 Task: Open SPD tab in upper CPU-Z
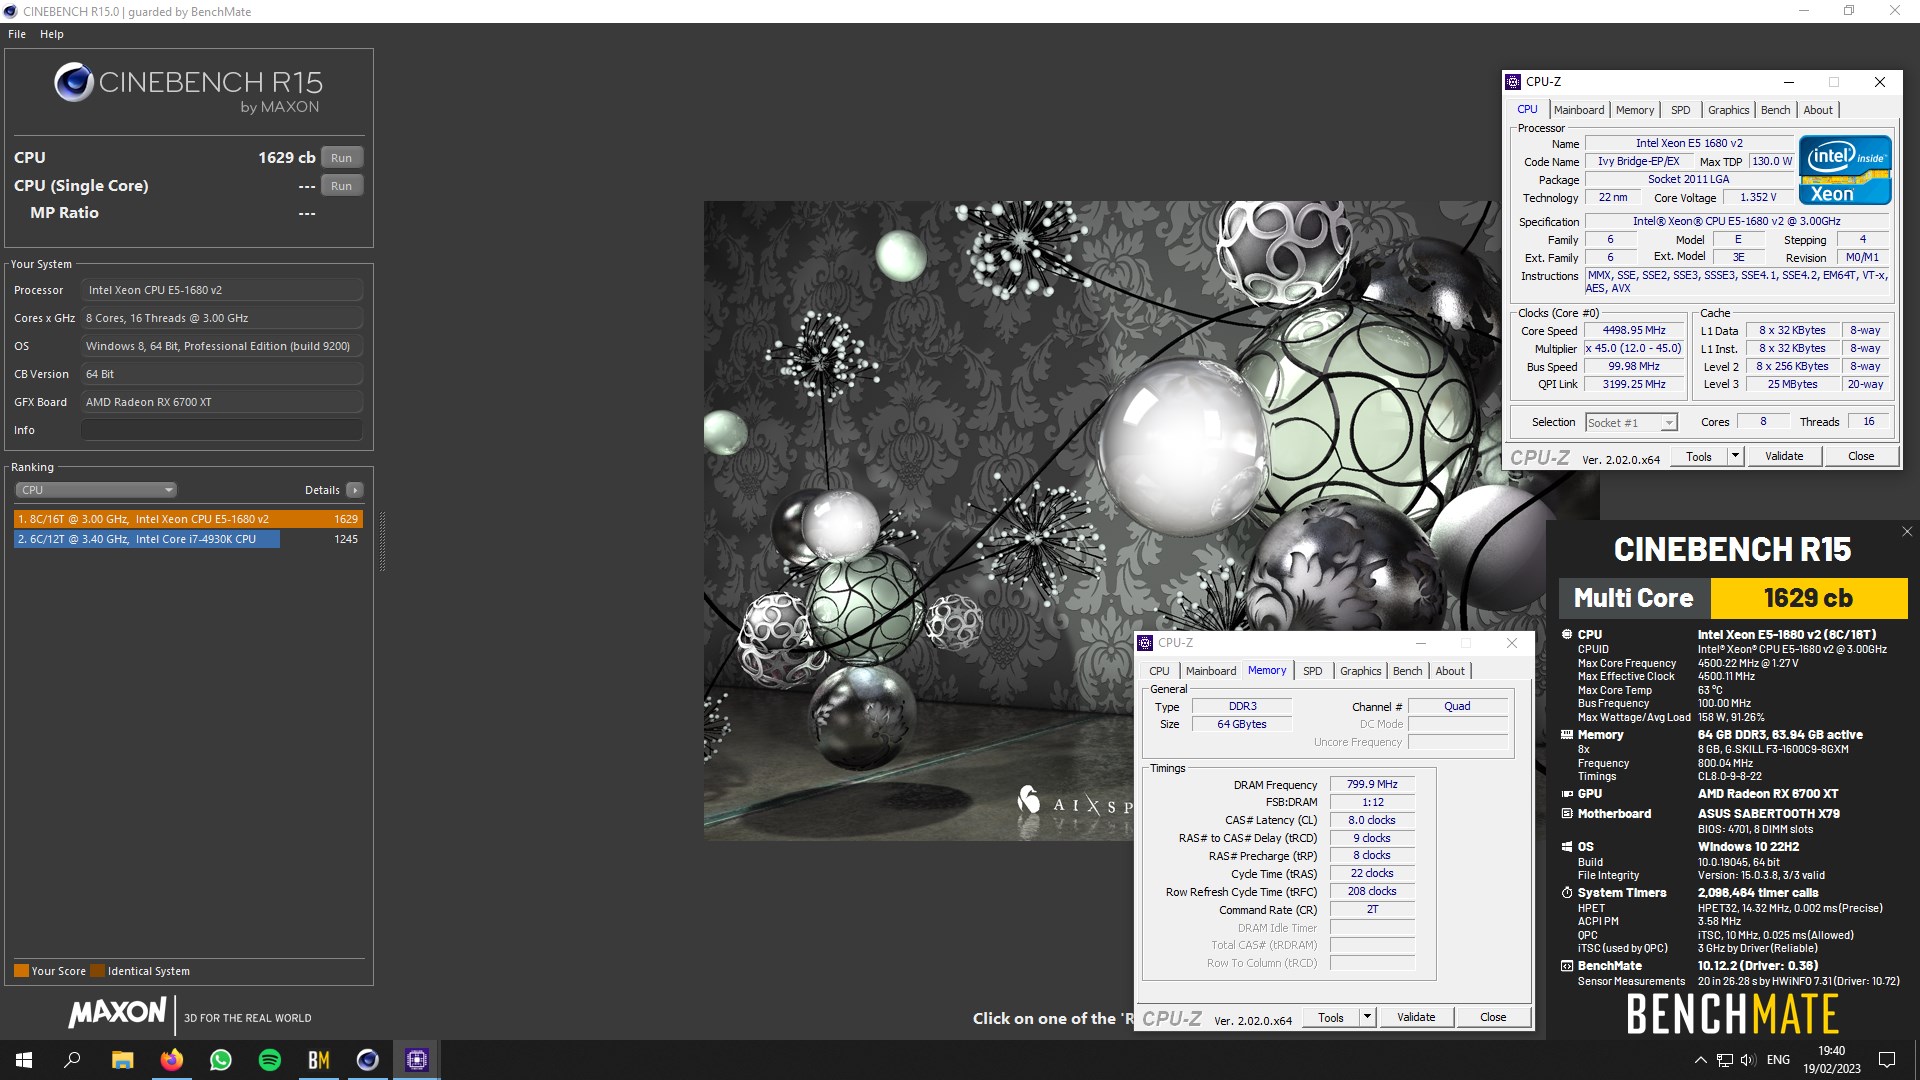(1681, 110)
